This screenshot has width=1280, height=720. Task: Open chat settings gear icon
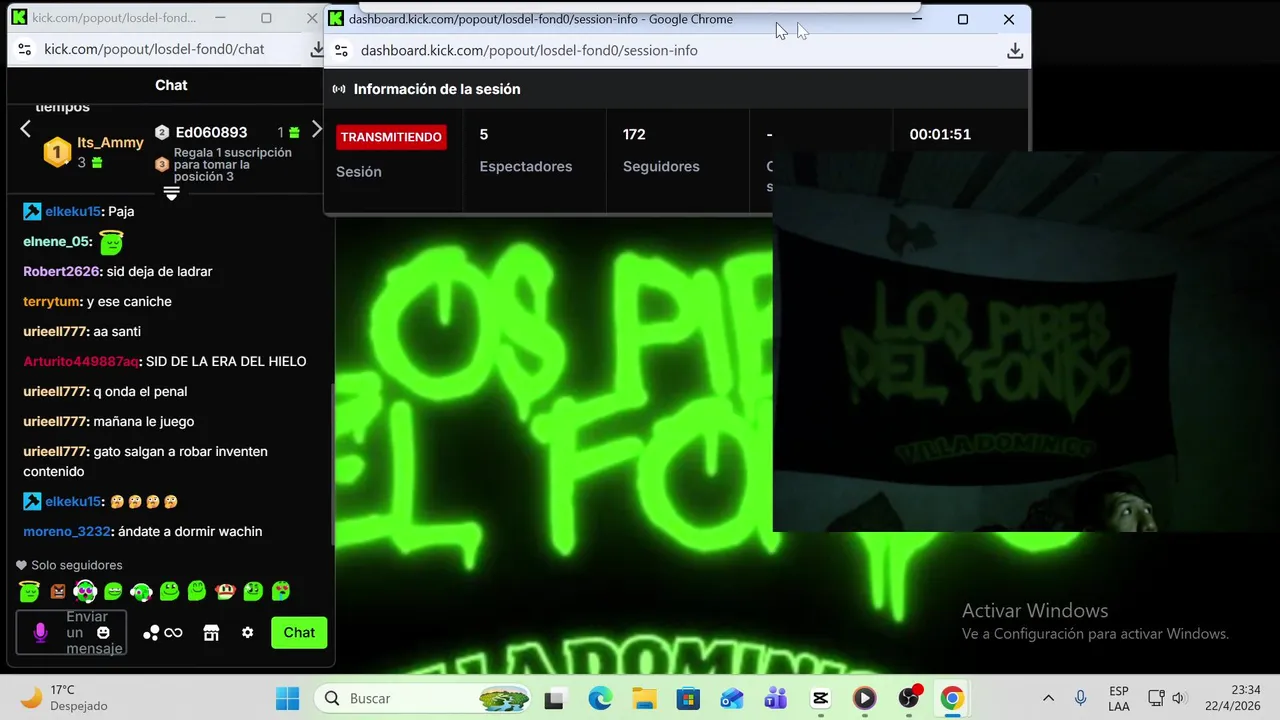(247, 633)
